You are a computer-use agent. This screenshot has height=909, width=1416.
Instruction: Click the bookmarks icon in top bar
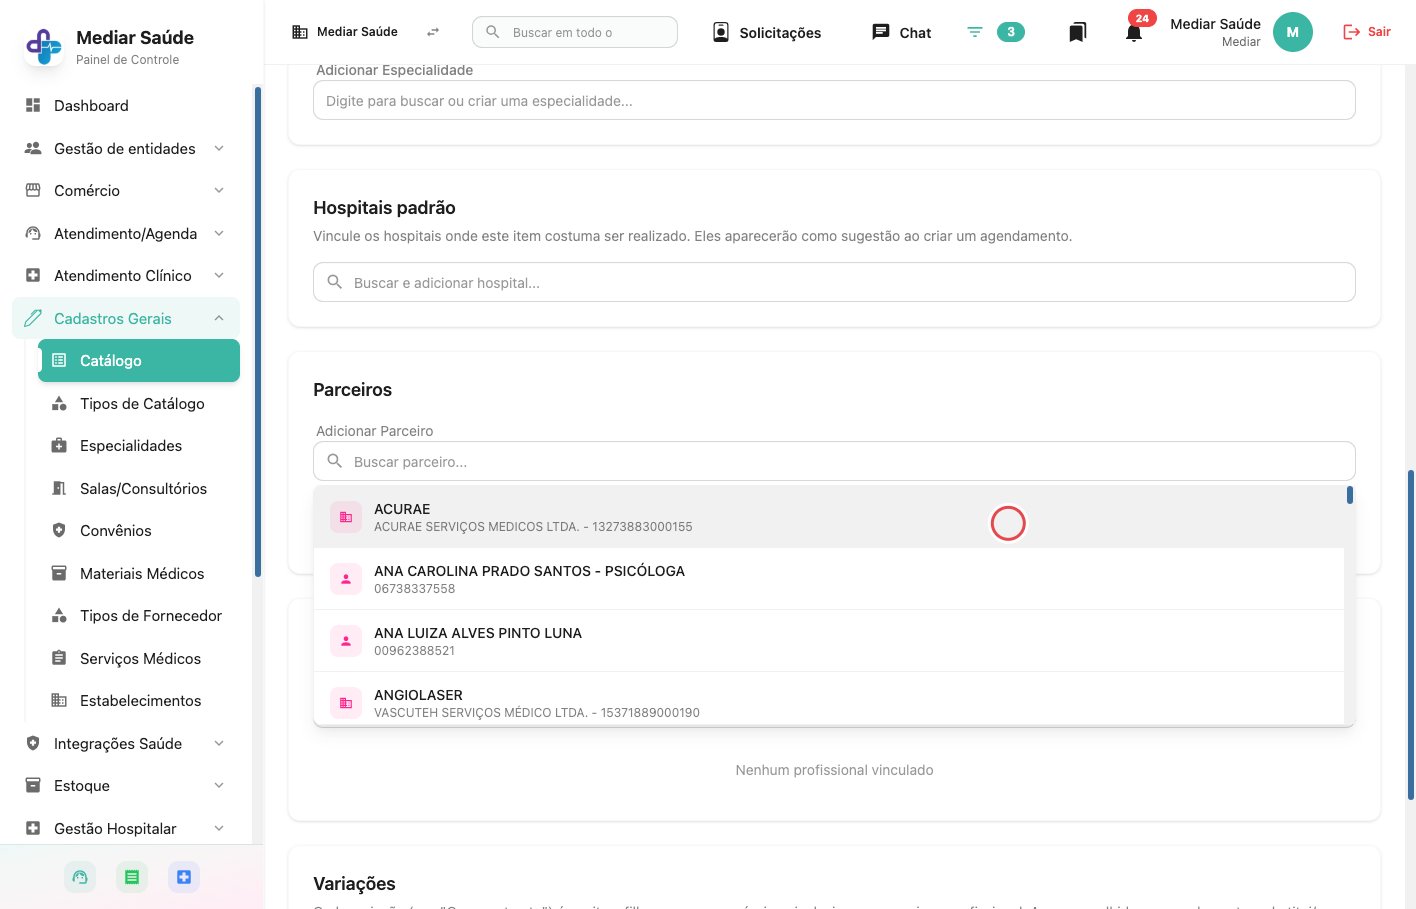point(1077,33)
